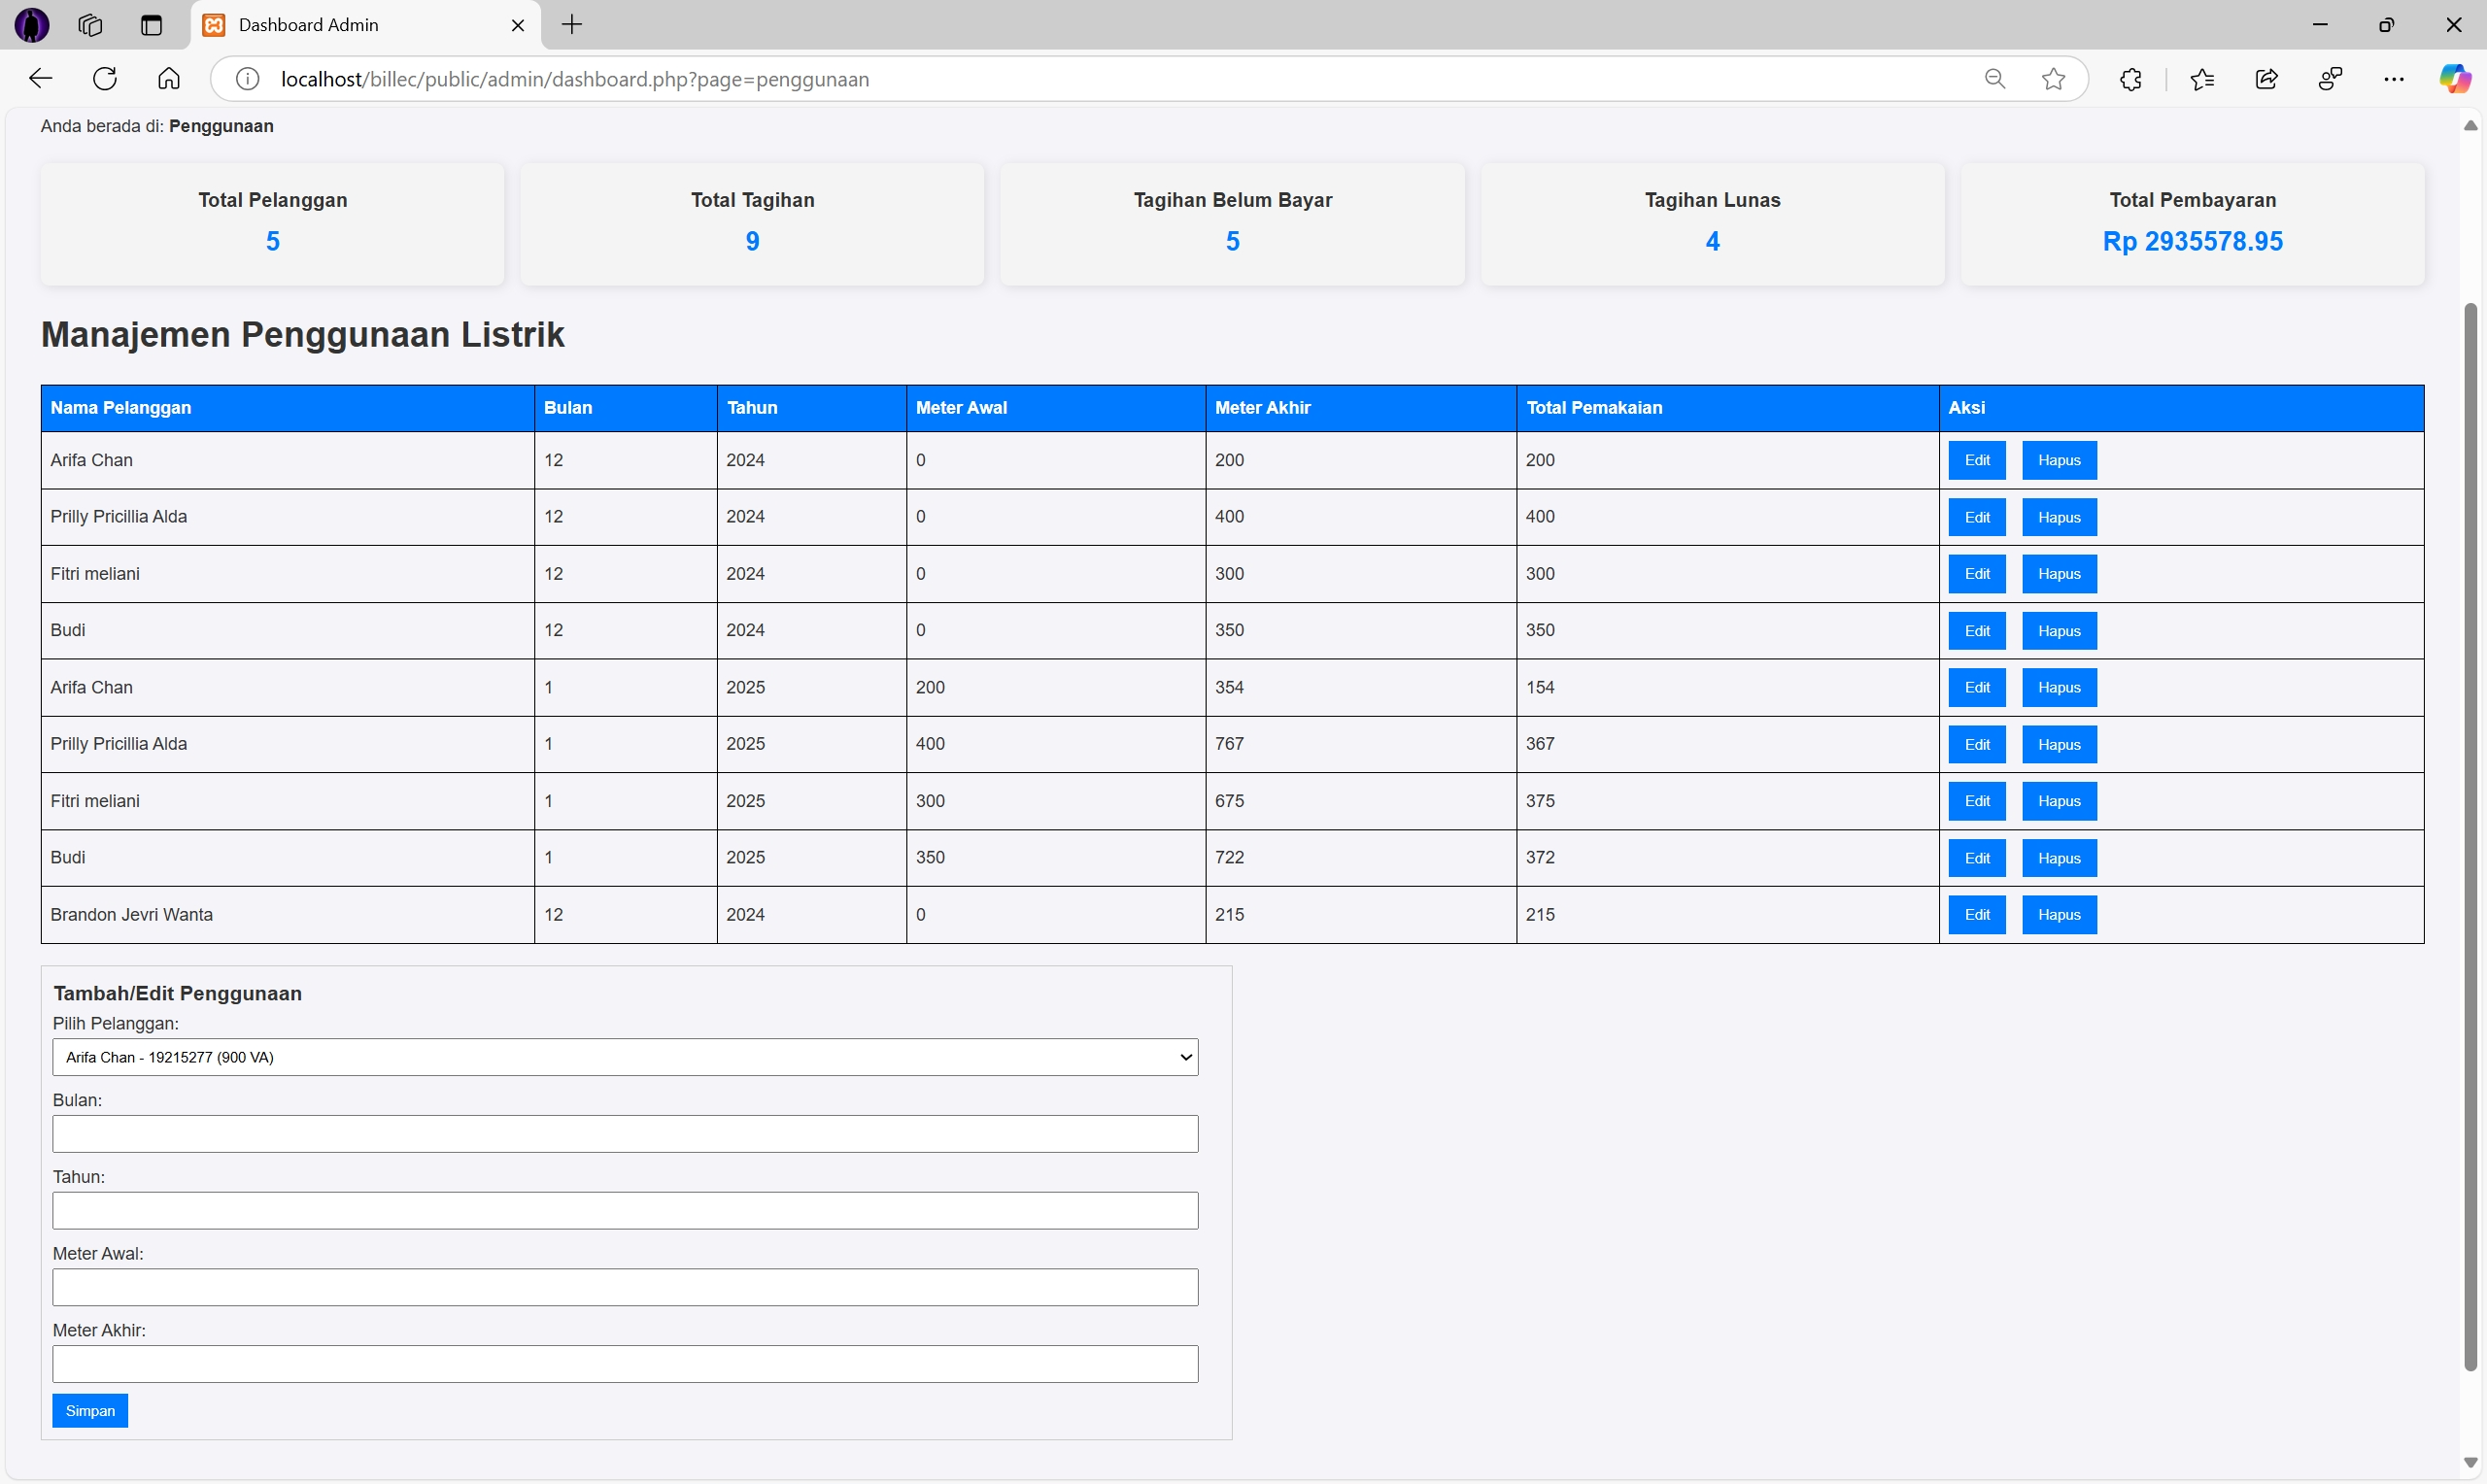Restore down the browser window
Viewport: 2487px width, 1484px height.
click(x=2386, y=25)
